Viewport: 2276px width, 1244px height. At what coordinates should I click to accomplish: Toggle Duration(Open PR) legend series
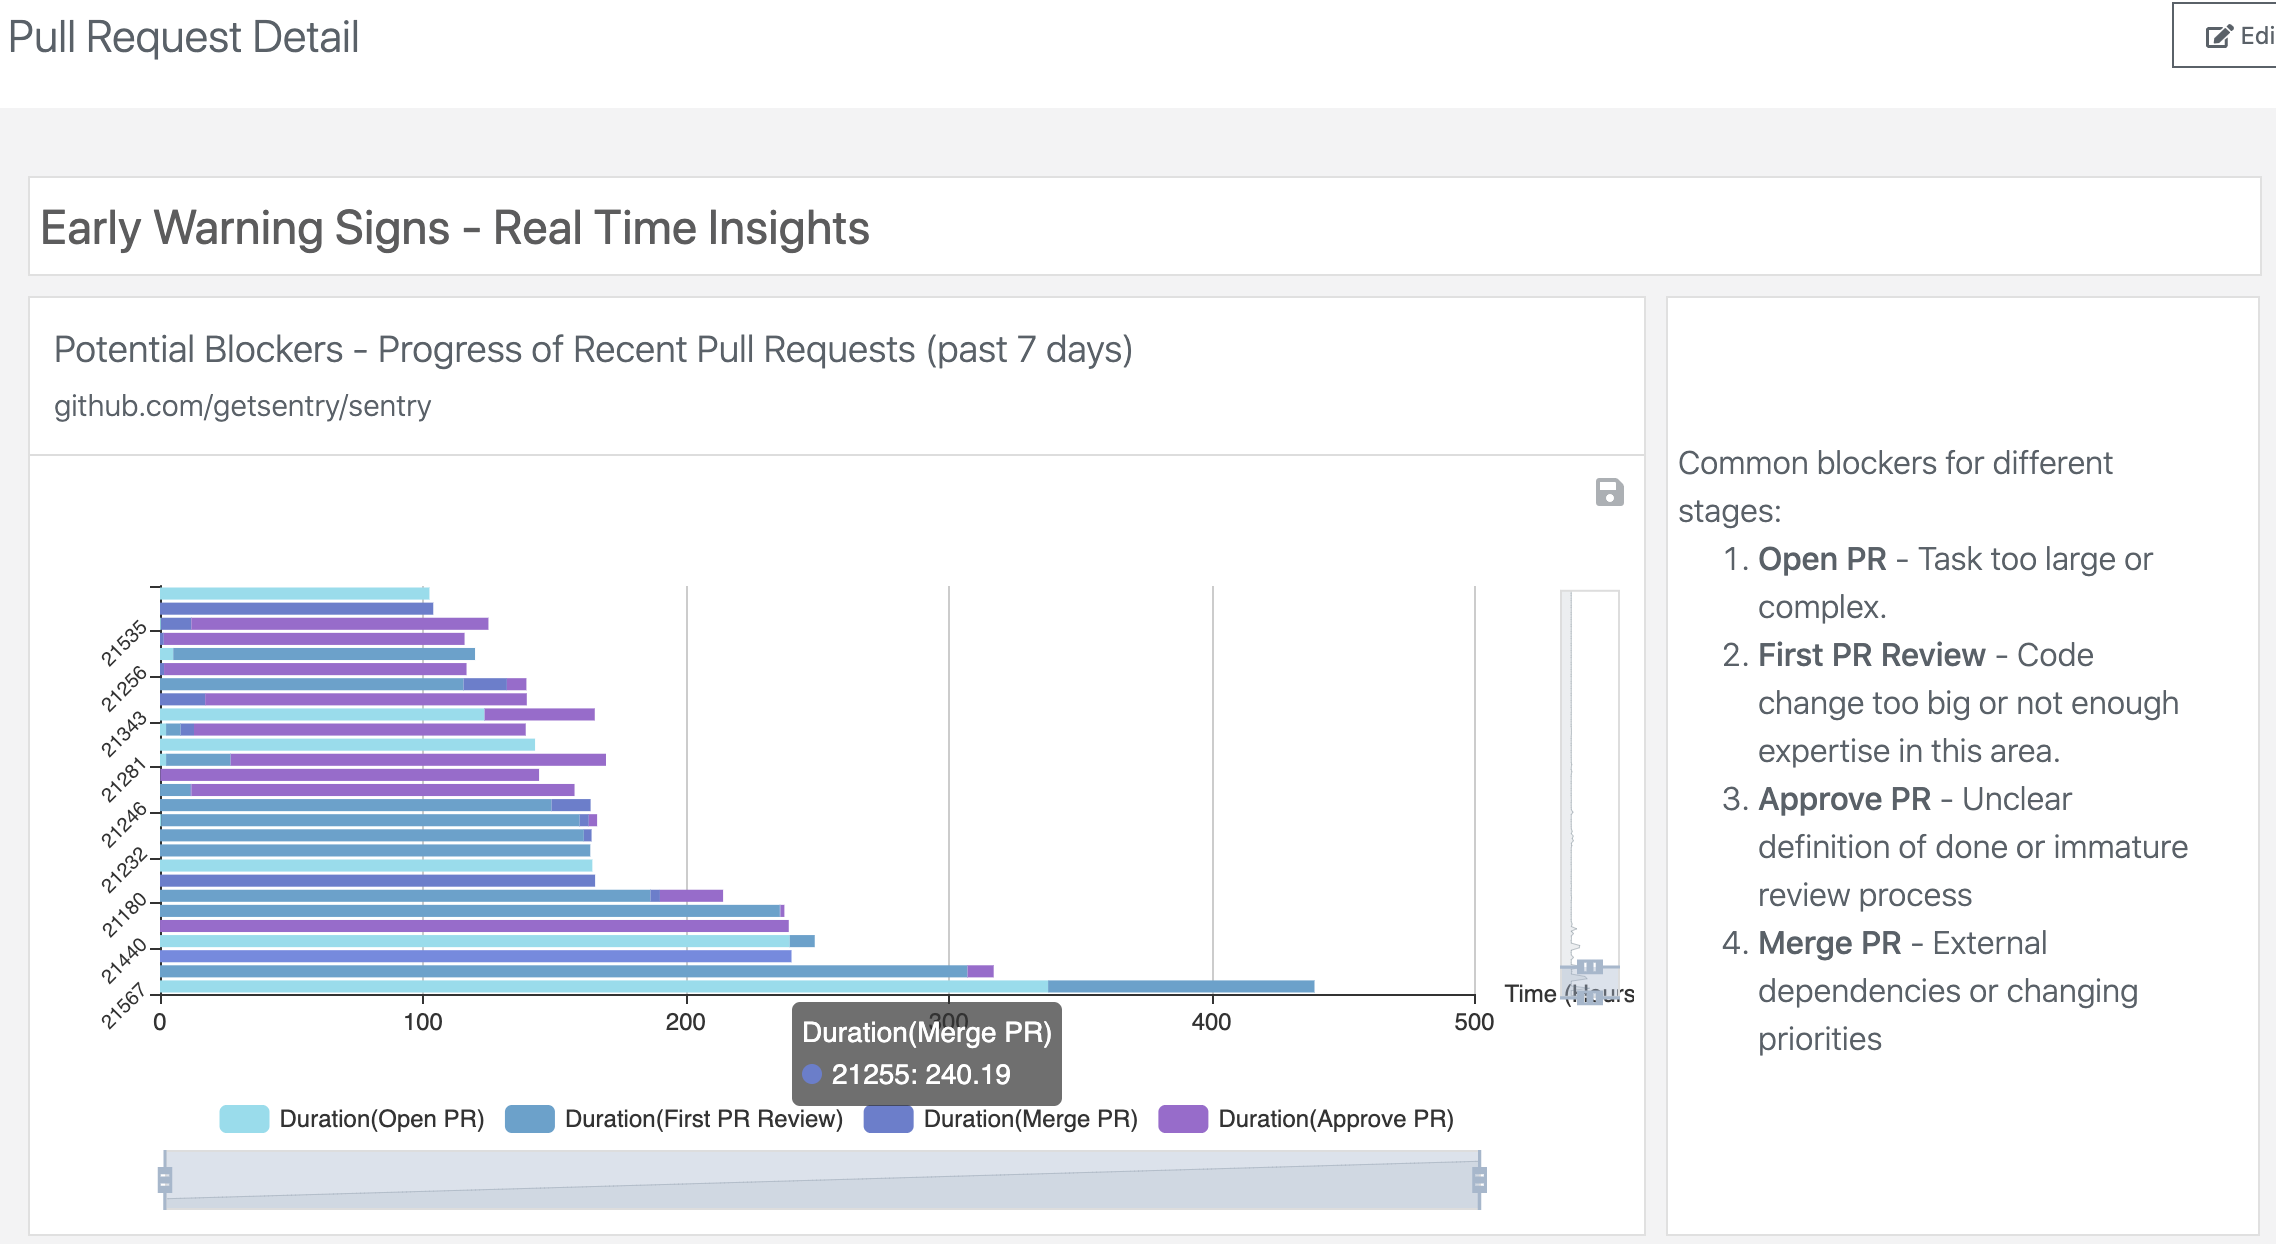381,1119
